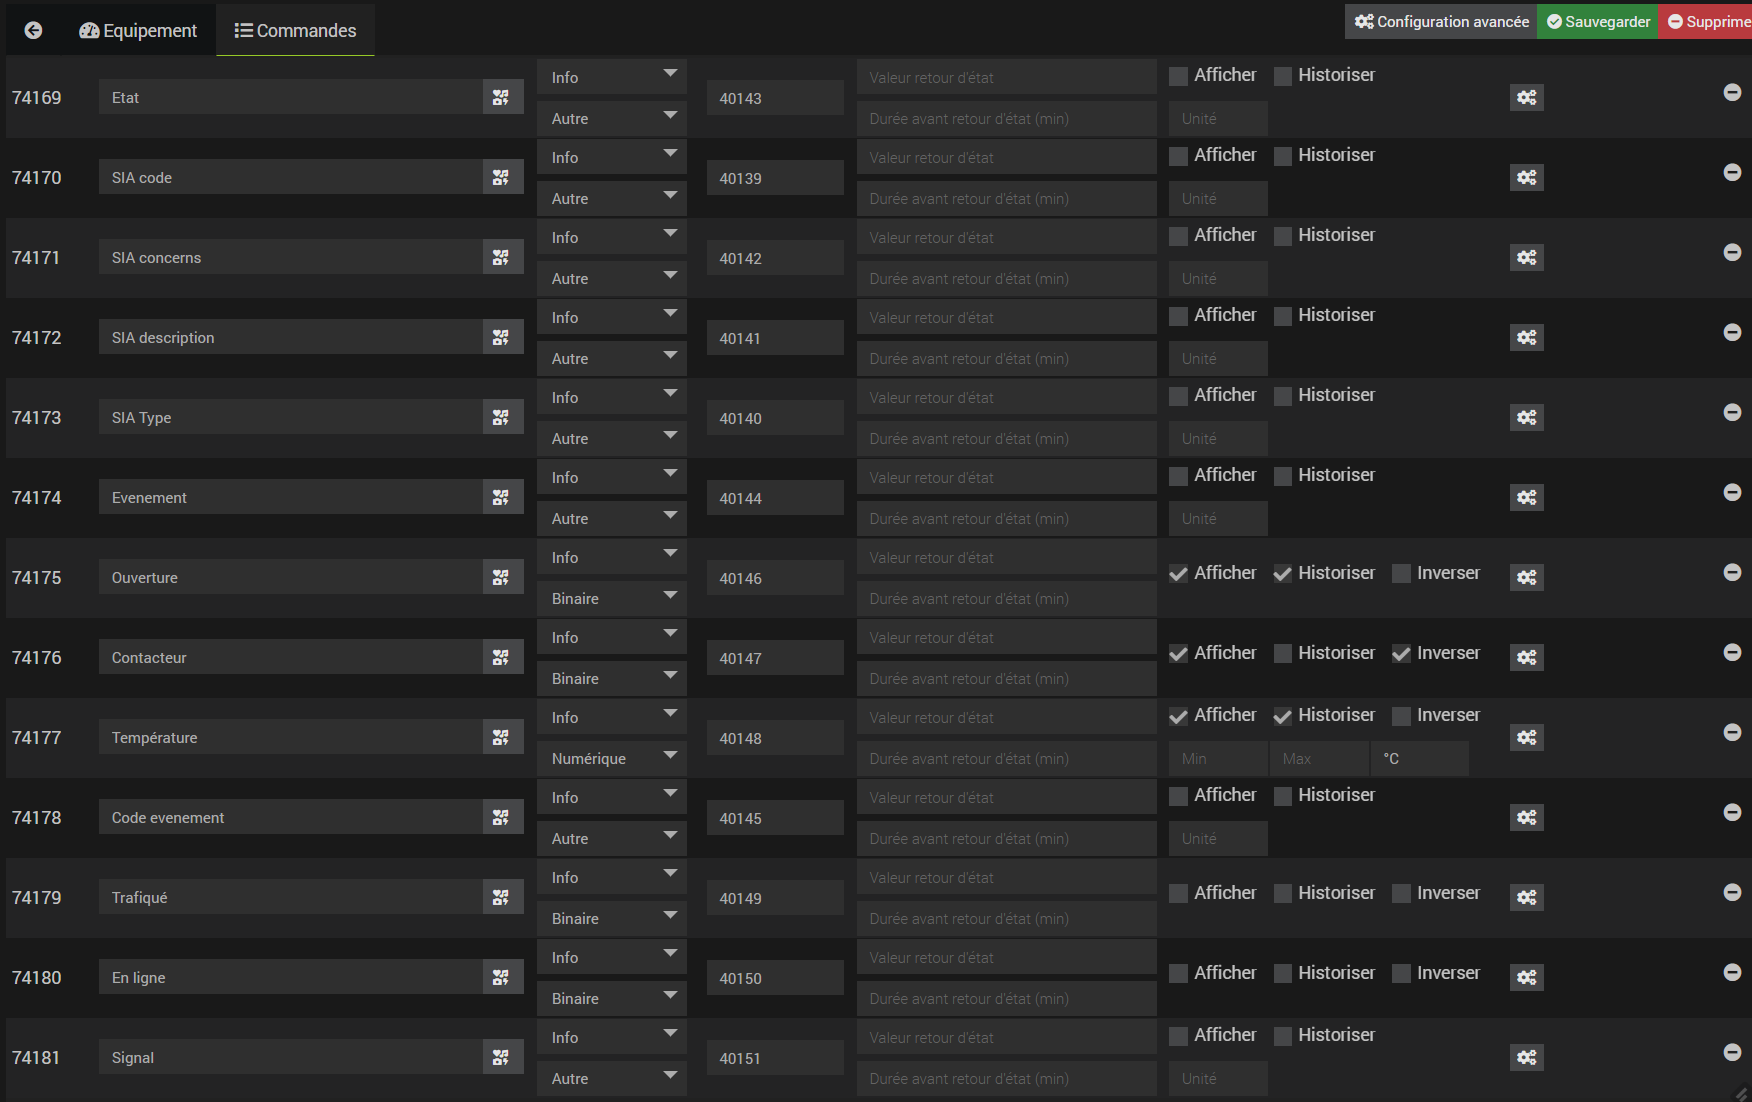Click the Sauvegarder button

point(1598,21)
